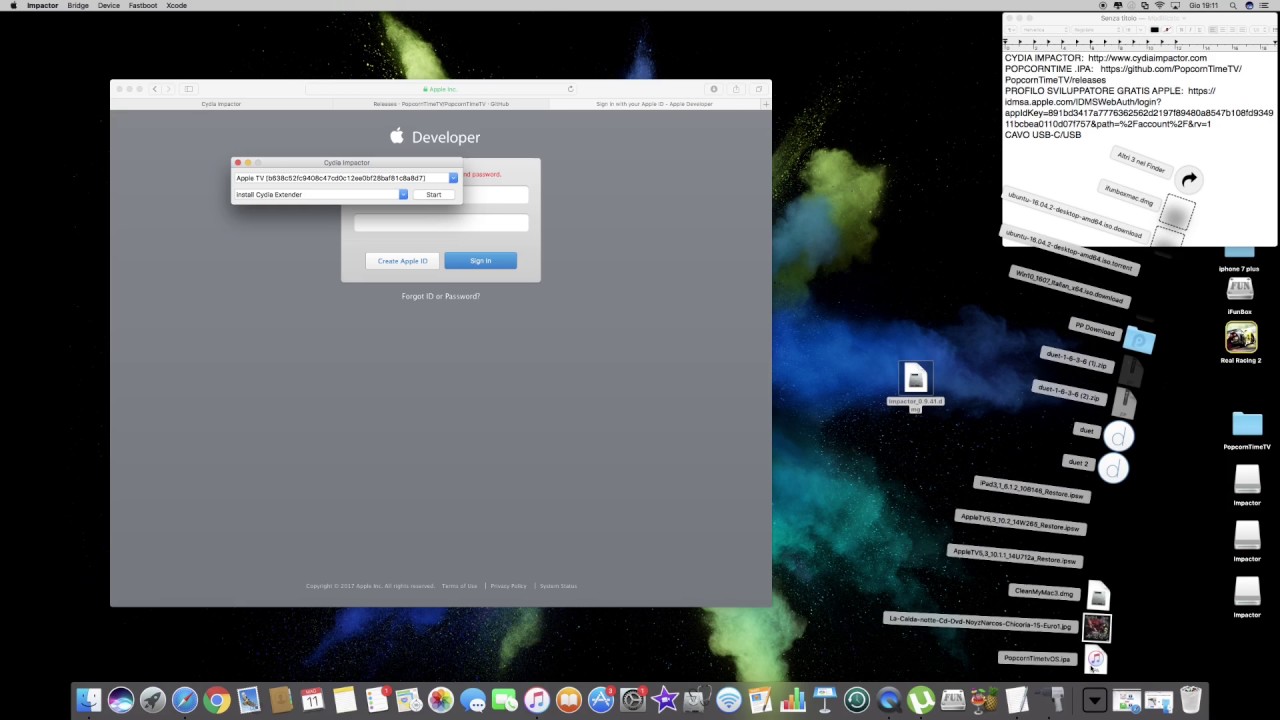
Task: Expand Apple TV device dropdown in Impactor
Action: click(453, 178)
